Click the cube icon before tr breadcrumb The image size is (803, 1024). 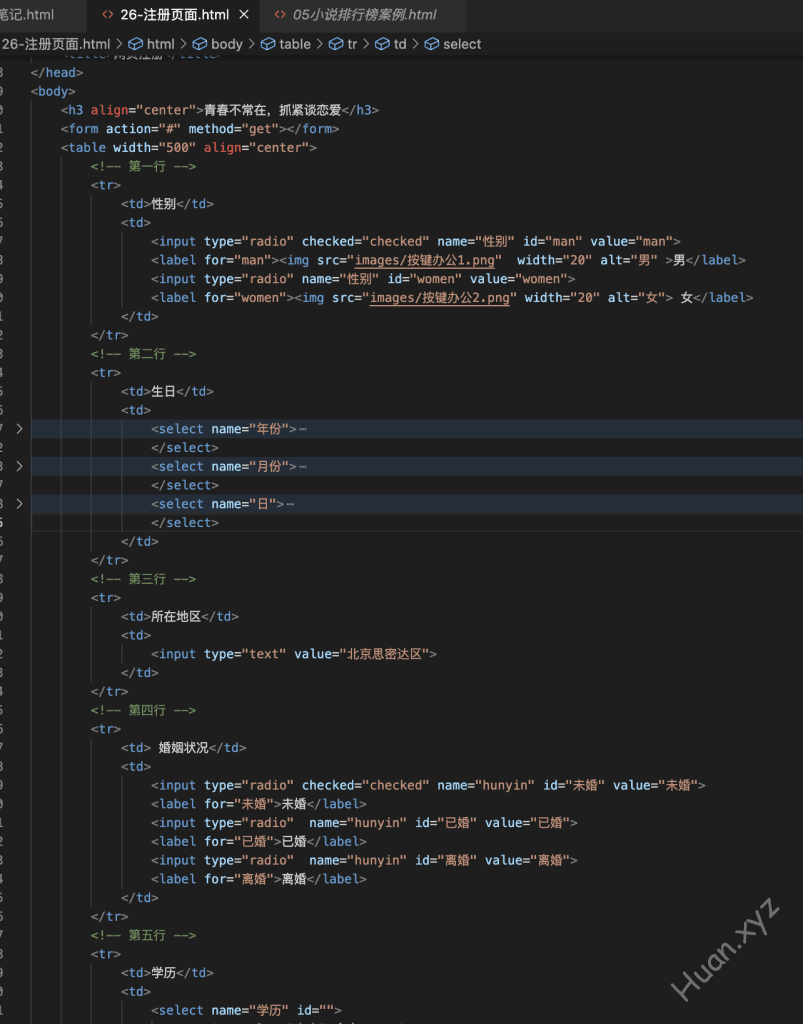coord(336,44)
